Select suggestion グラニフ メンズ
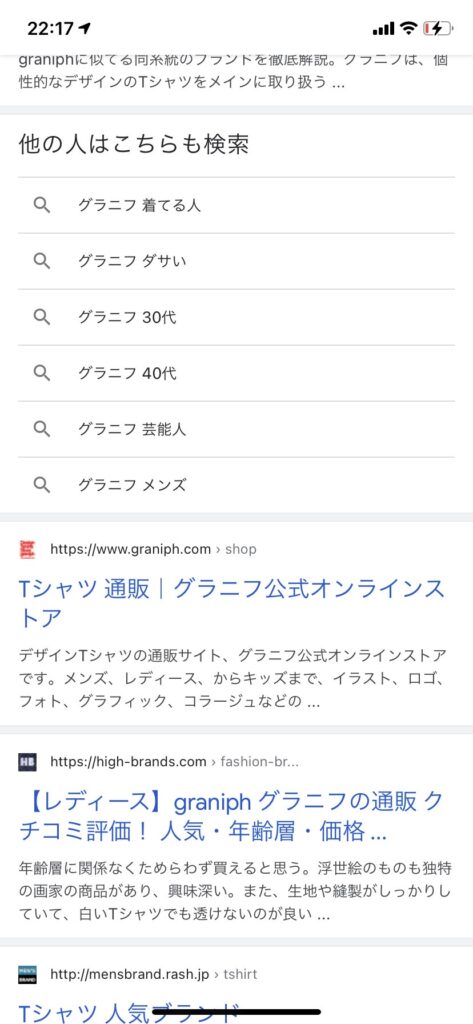The height and width of the screenshot is (1024, 473). tap(236, 485)
